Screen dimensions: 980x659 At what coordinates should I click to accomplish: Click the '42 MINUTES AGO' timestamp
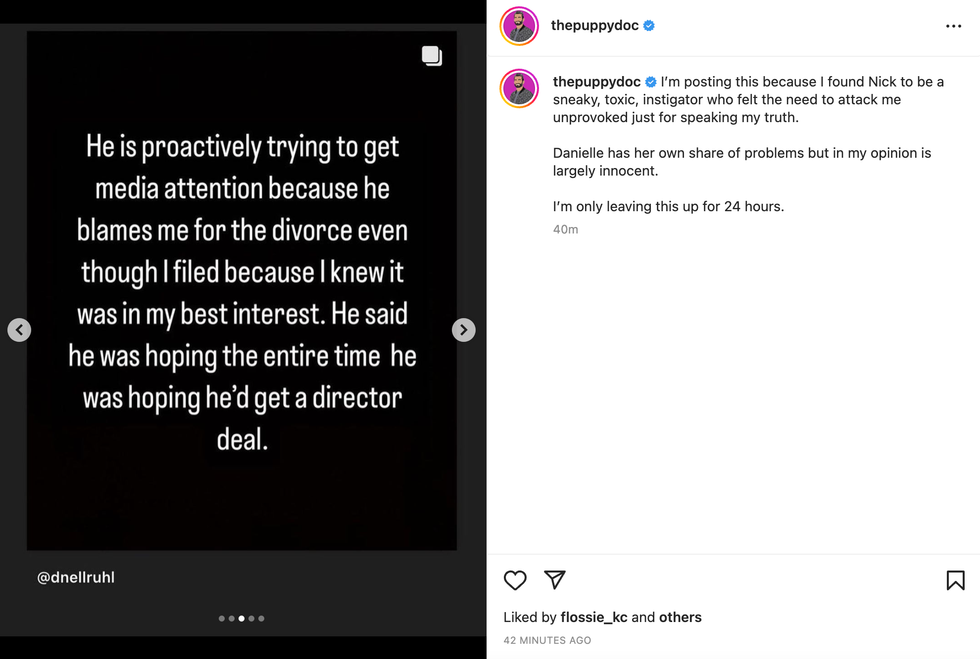(546, 640)
